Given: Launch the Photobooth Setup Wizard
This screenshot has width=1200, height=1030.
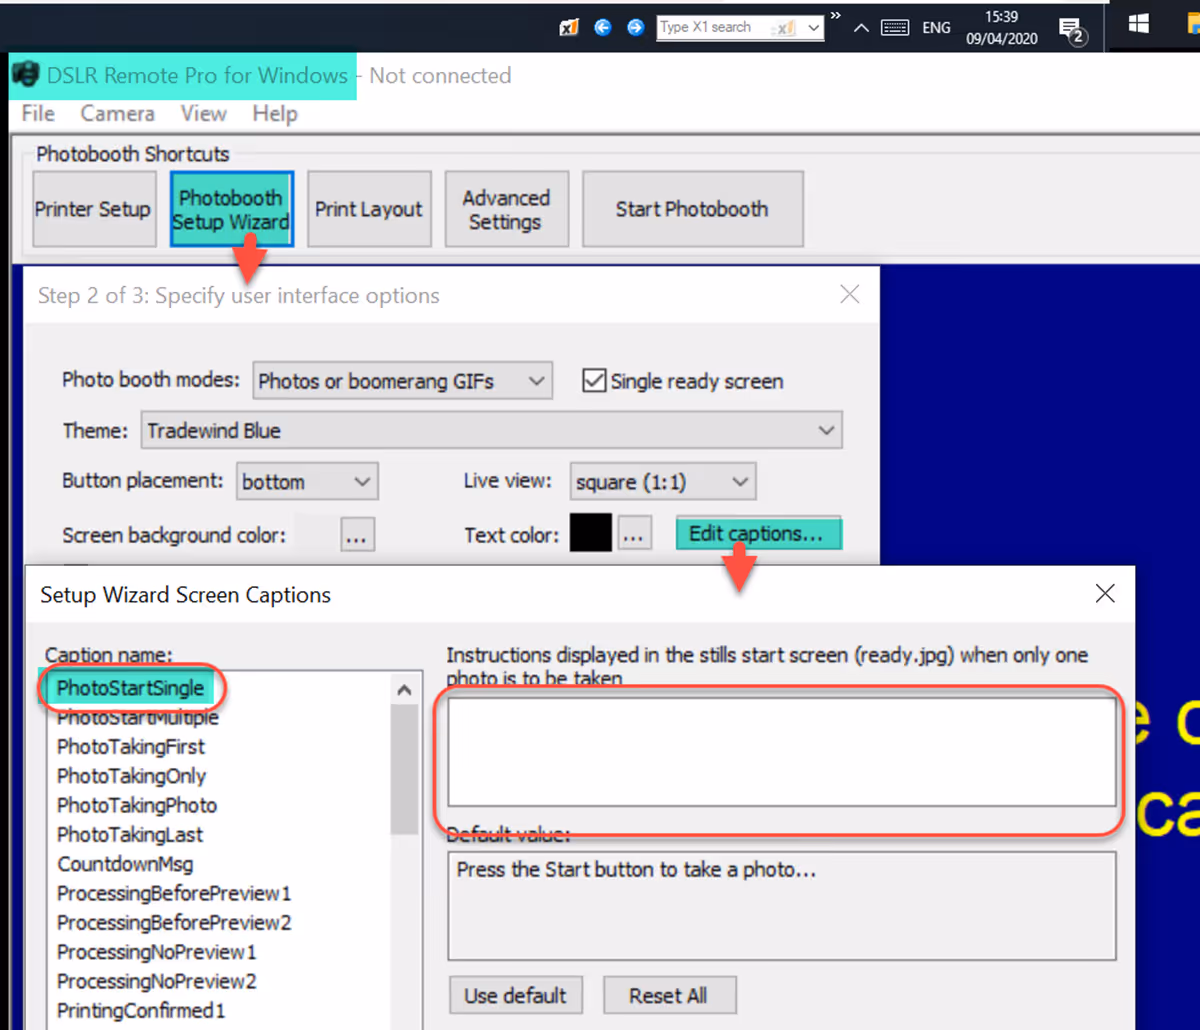Looking at the screenshot, I should click(231, 209).
